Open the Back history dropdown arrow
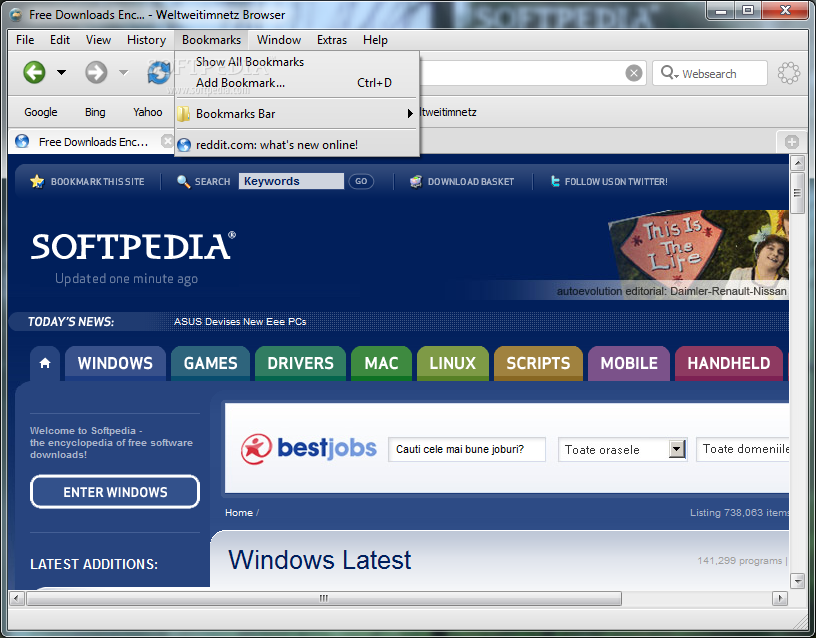816x638 pixels. click(x=61, y=72)
